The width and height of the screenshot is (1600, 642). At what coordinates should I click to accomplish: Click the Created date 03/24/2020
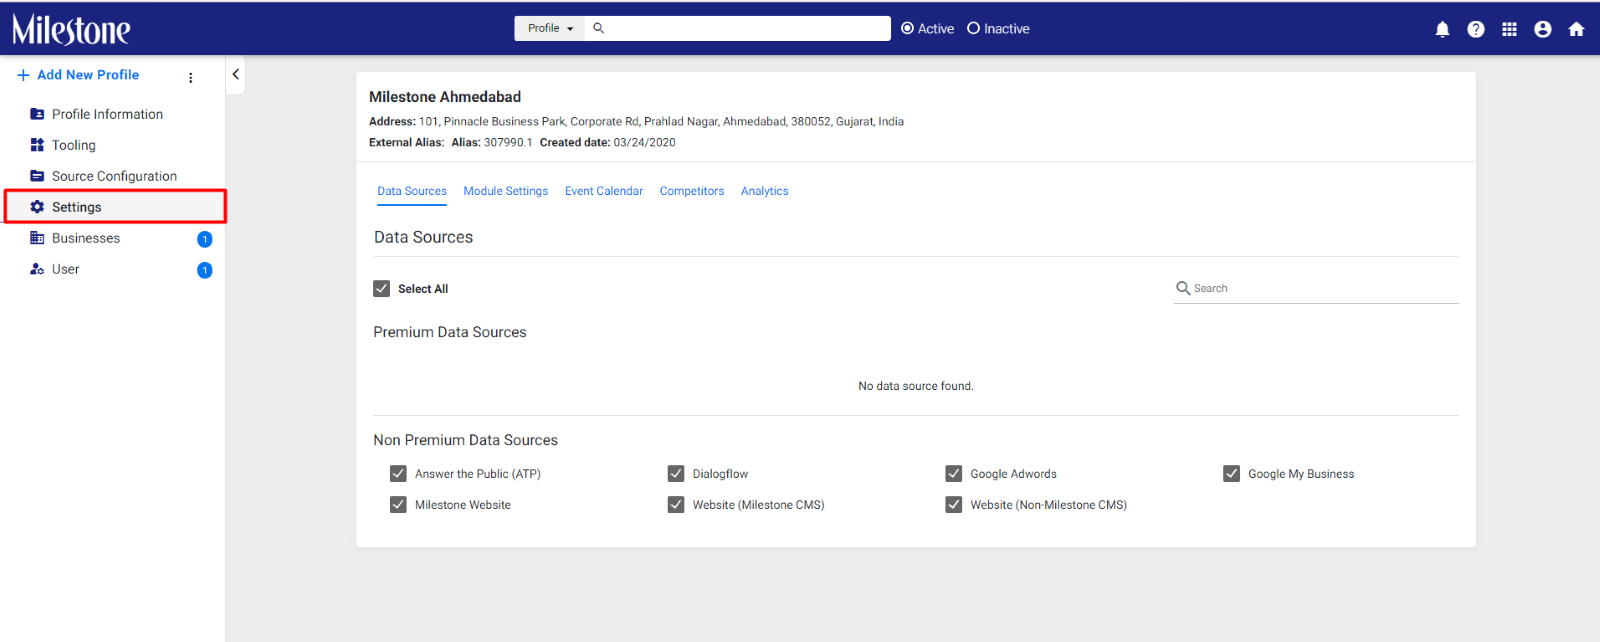click(644, 143)
